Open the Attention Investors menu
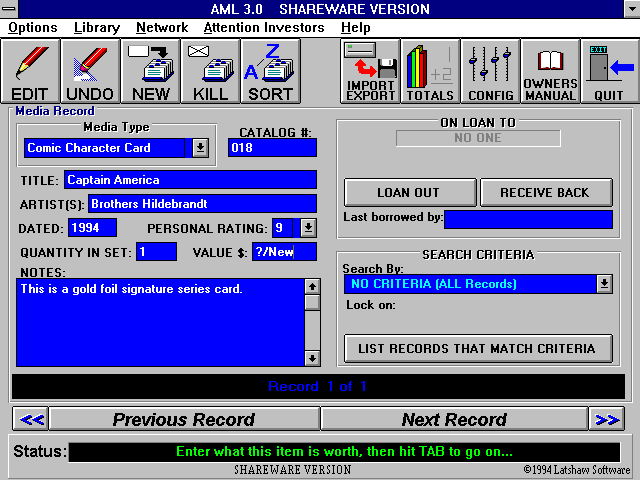Screen dimensions: 640x480 click(x=264, y=28)
